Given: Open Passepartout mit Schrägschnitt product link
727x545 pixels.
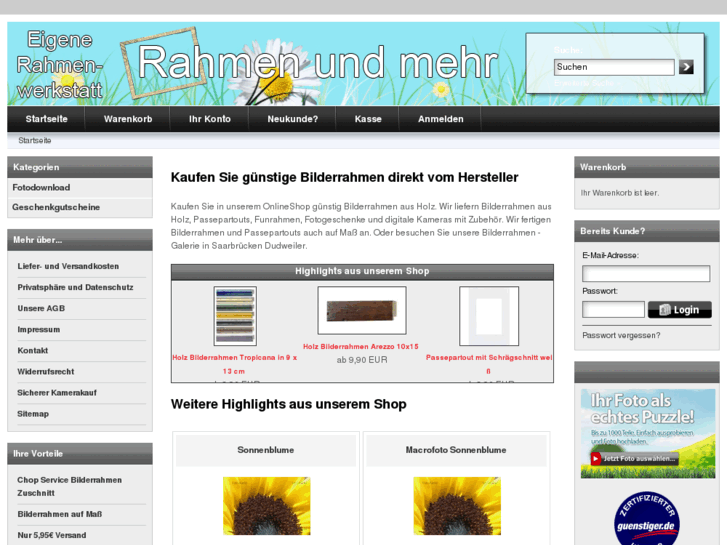Looking at the screenshot, I should [x=489, y=364].
